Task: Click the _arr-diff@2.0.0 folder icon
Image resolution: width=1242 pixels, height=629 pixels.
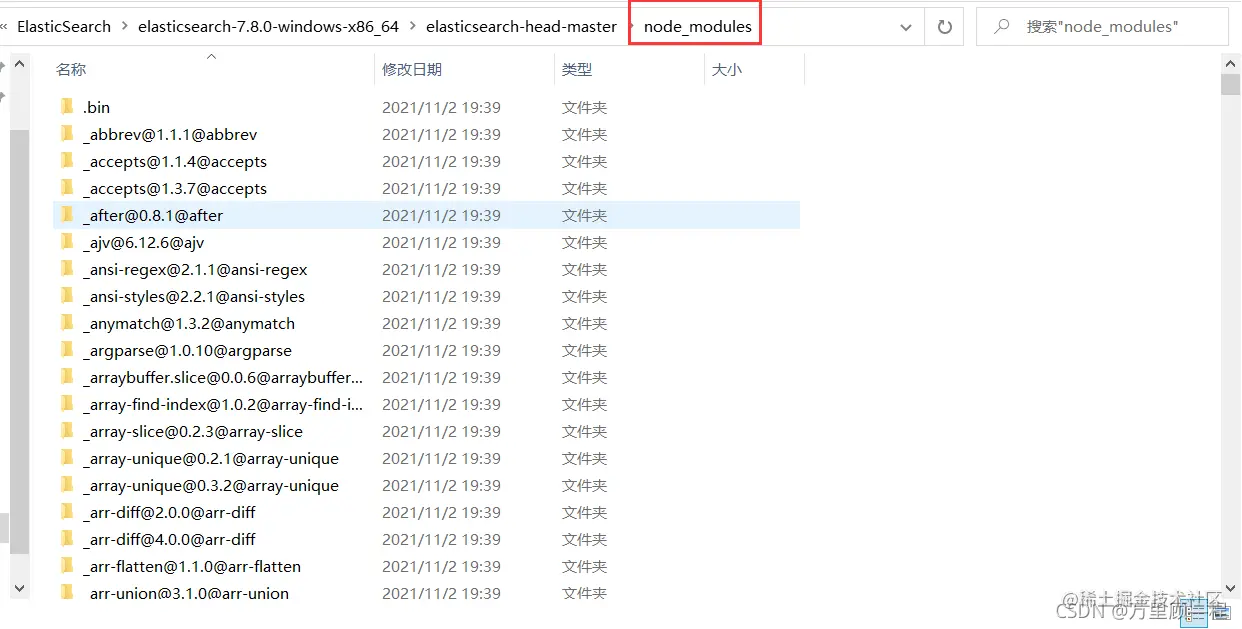Action: [67, 512]
